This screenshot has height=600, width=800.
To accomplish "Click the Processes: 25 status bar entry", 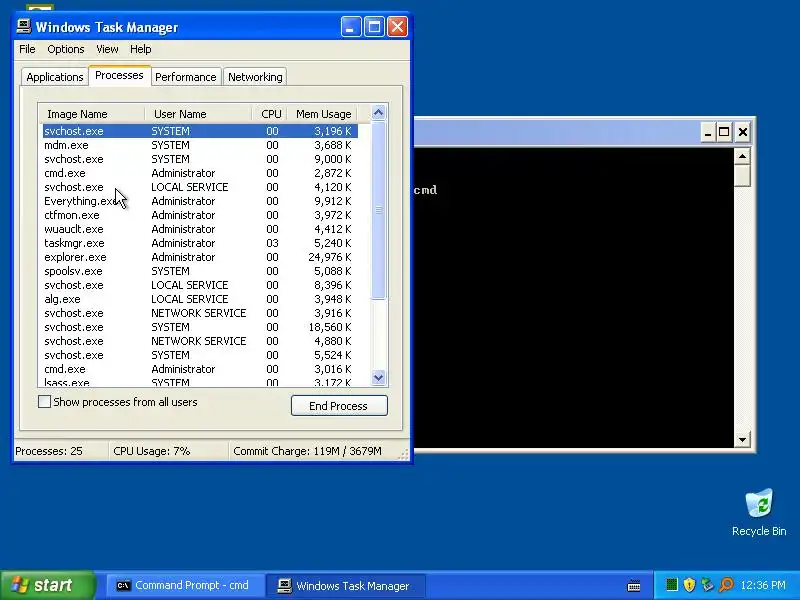I will [x=60, y=451].
